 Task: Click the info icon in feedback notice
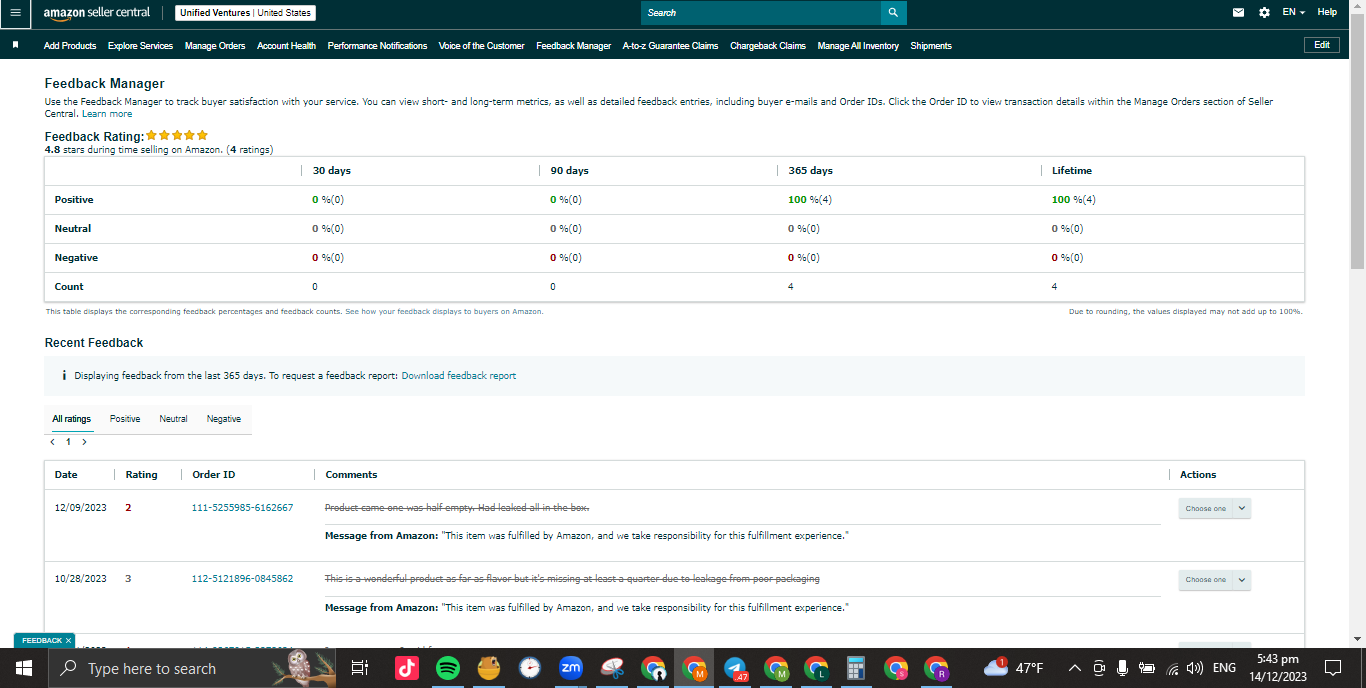coord(64,376)
